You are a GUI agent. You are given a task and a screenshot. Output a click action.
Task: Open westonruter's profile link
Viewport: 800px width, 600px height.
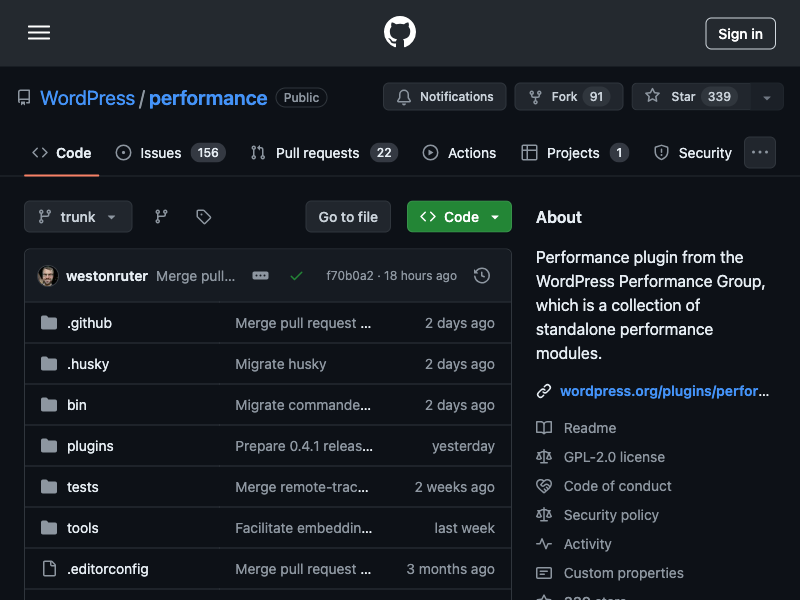coord(107,276)
